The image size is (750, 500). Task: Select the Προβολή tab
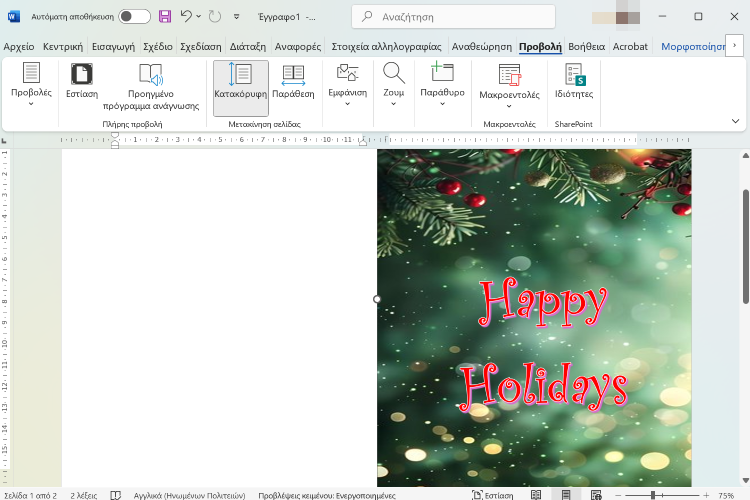[540, 46]
